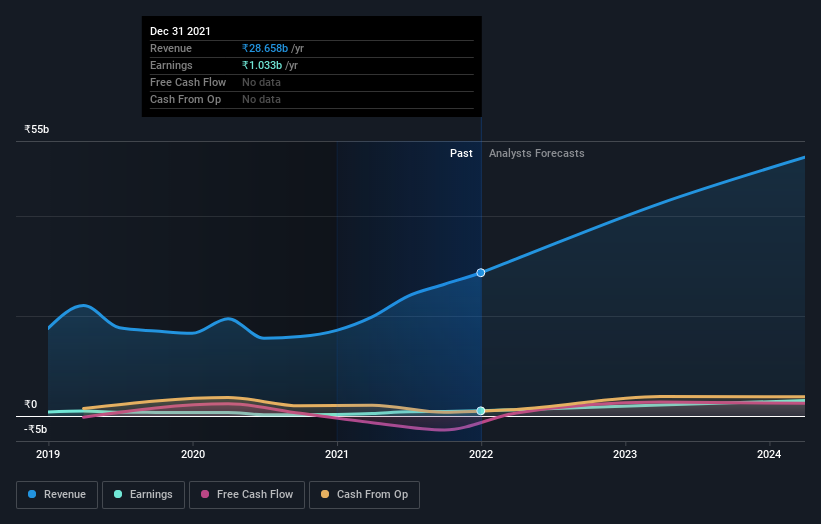
Task: Click the pink Free Cash Flow legend dot
Action: pyautogui.click(x=205, y=494)
